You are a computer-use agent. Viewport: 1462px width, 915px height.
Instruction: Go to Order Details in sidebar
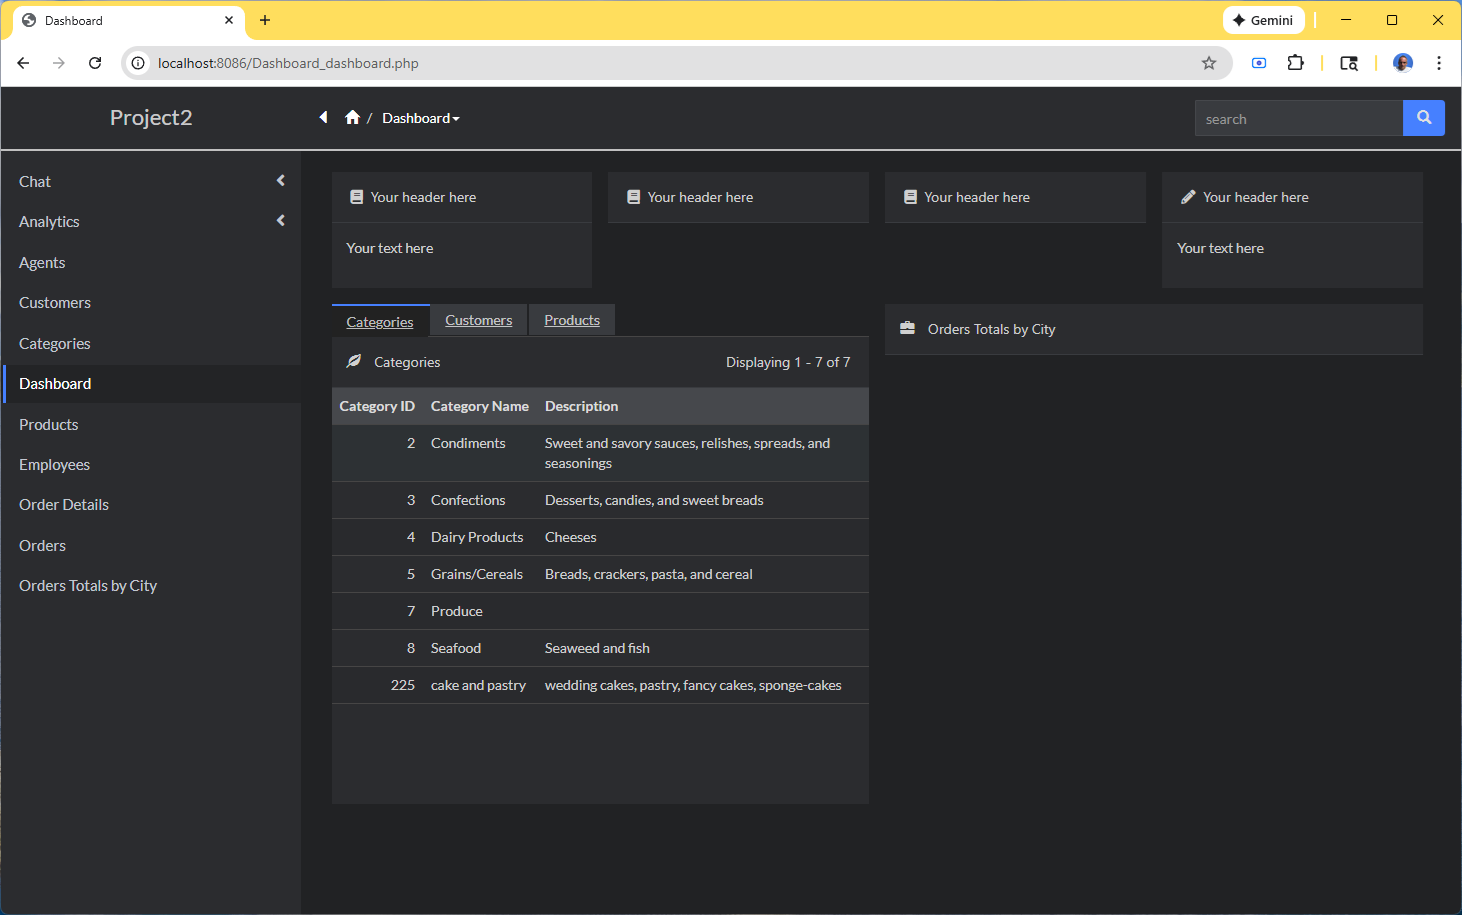pos(64,505)
